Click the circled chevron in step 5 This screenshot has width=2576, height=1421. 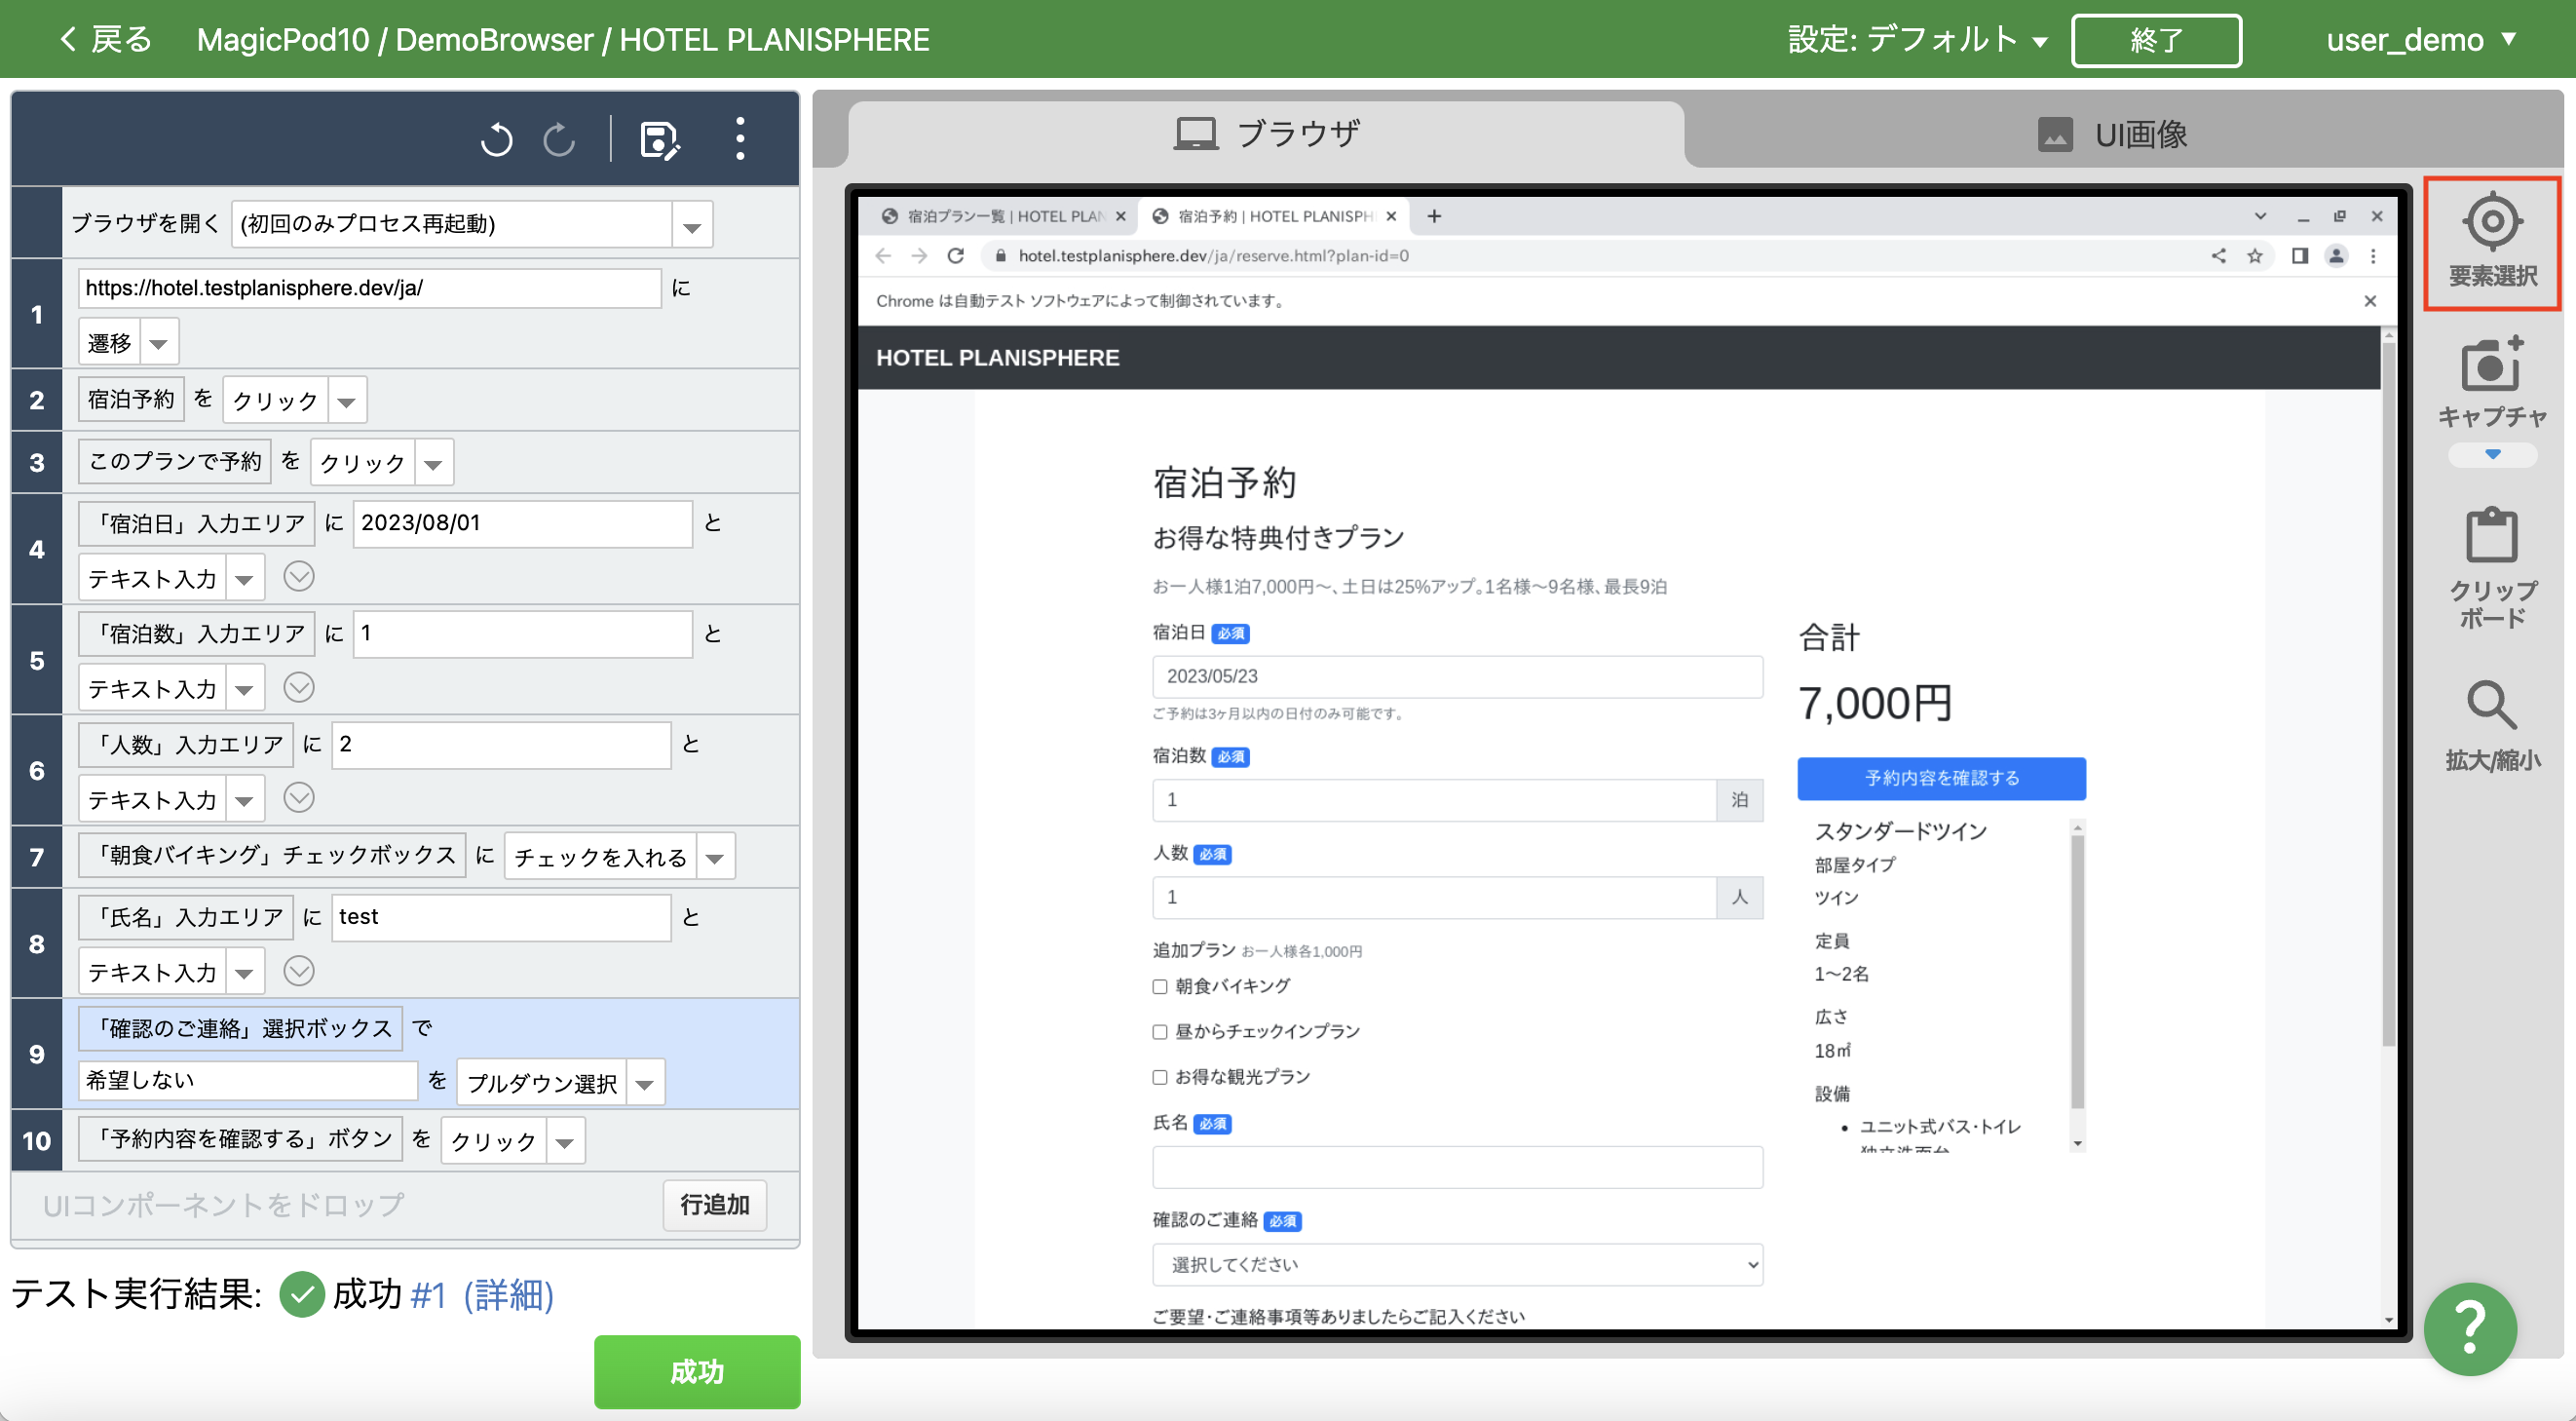coord(299,687)
